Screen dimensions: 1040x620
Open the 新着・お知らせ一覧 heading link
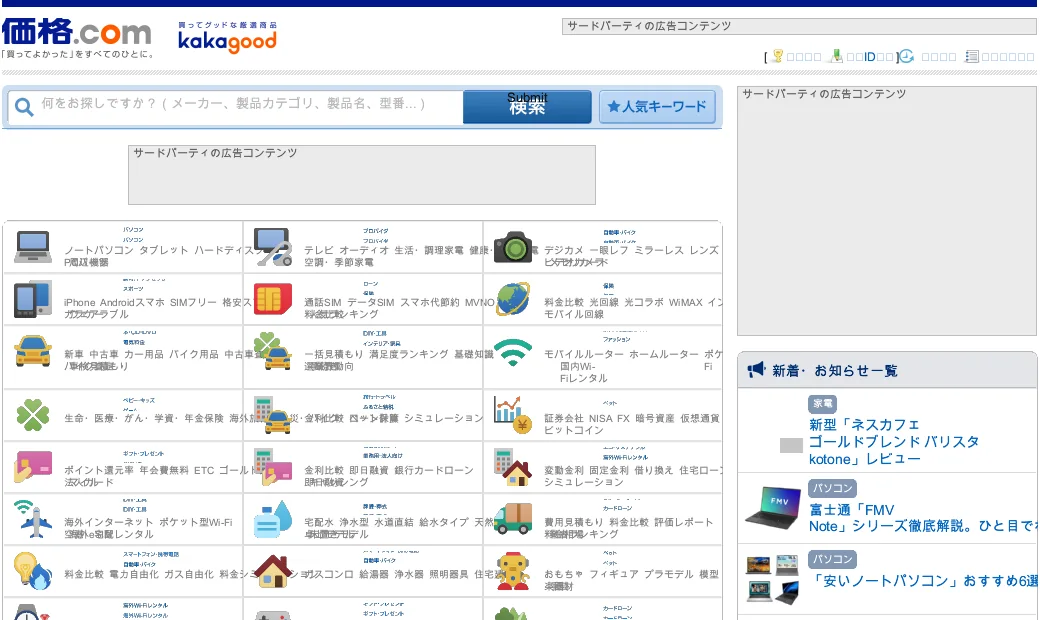pos(834,371)
